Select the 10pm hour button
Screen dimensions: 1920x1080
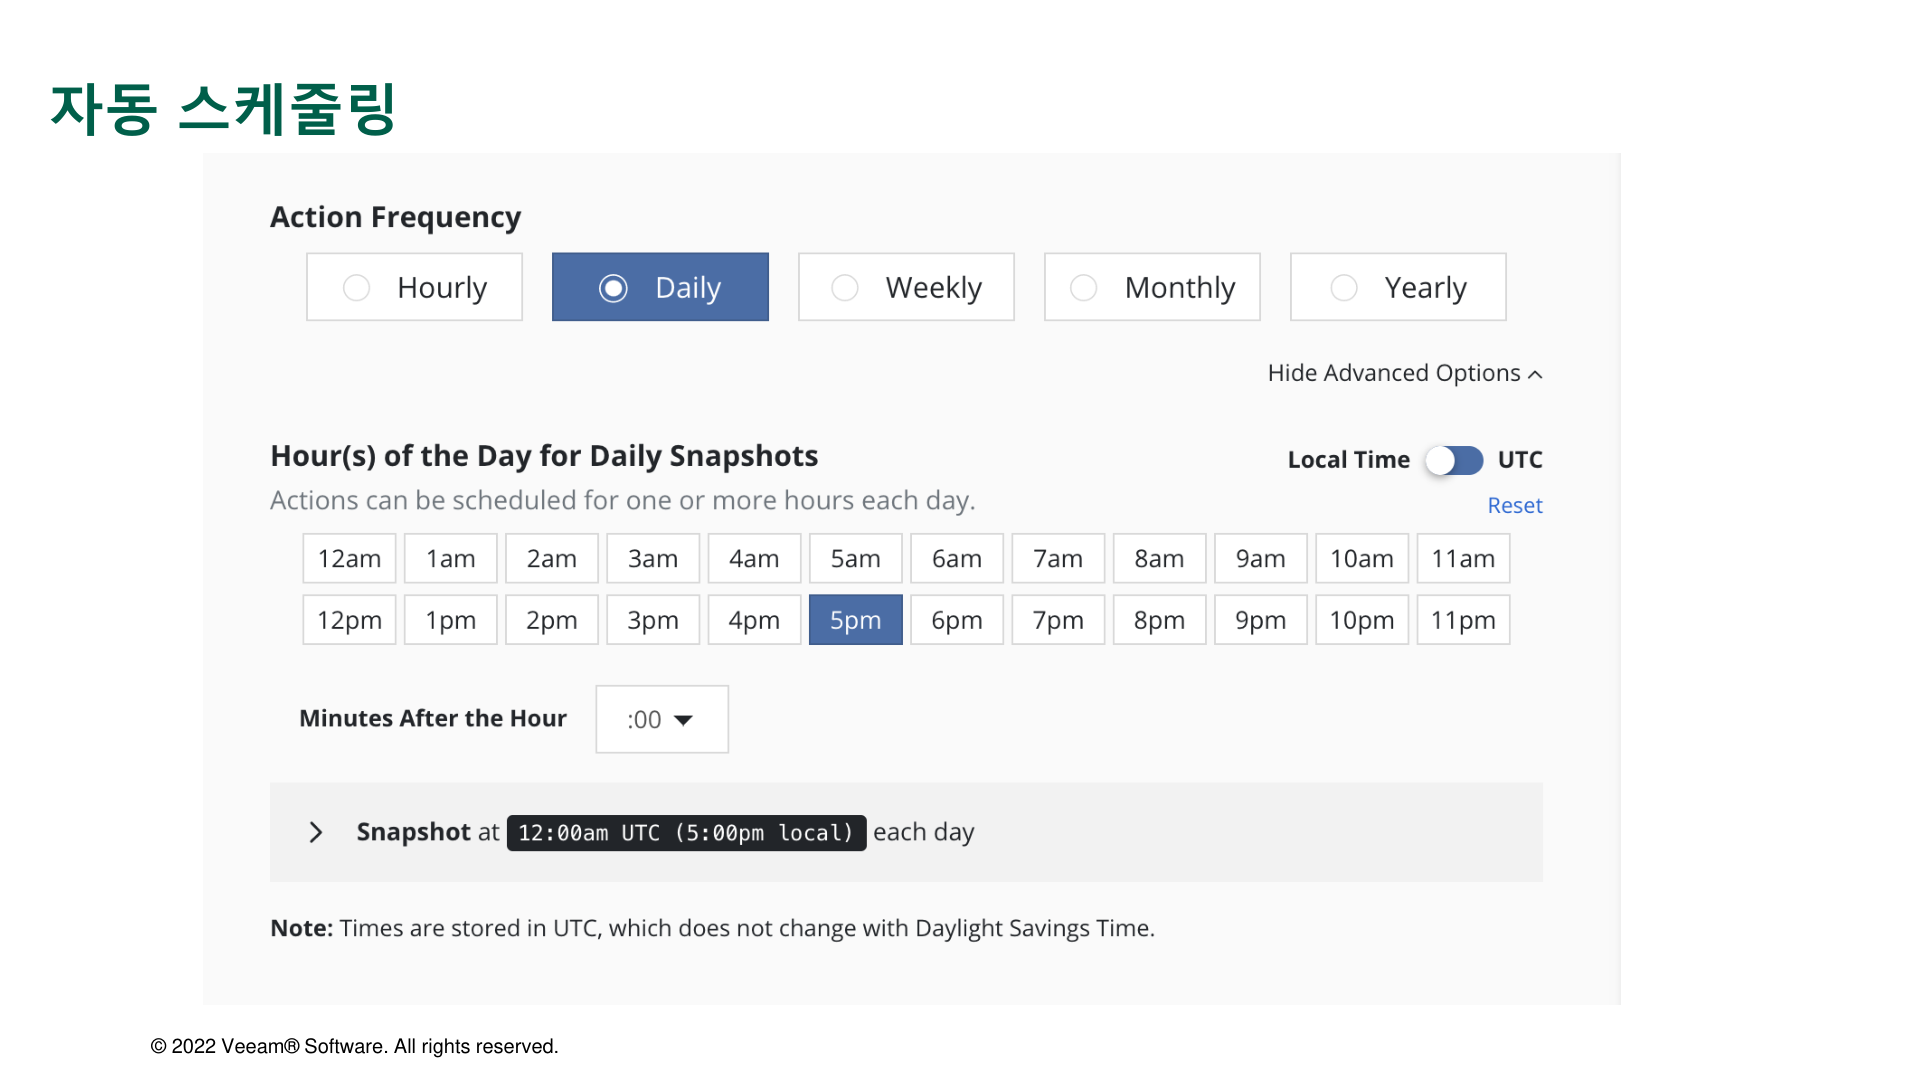pyautogui.click(x=1361, y=620)
